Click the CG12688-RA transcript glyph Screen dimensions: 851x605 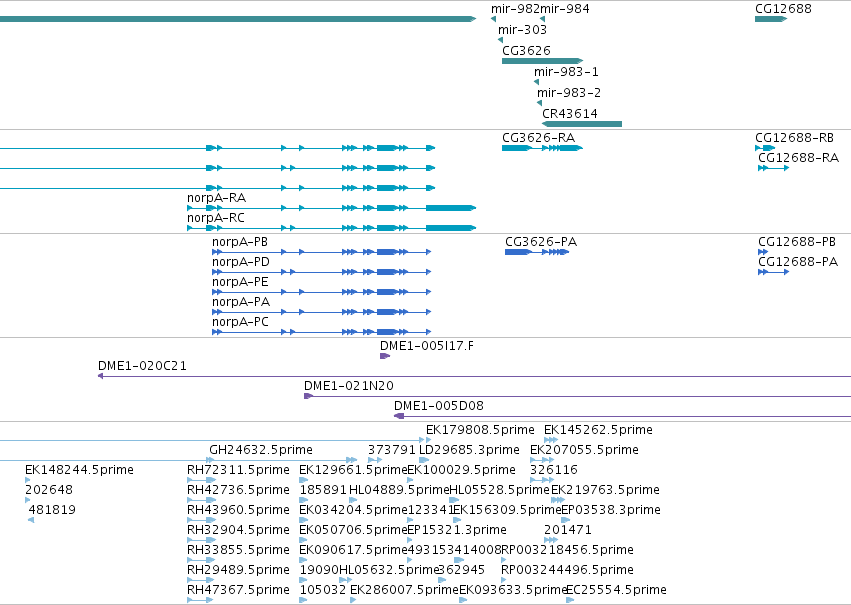tap(773, 168)
